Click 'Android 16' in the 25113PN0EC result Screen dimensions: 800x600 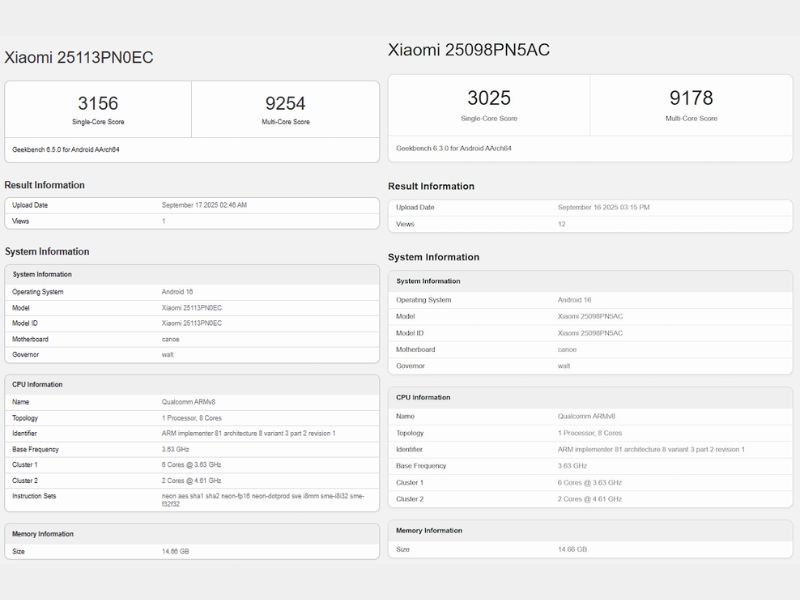click(178, 292)
